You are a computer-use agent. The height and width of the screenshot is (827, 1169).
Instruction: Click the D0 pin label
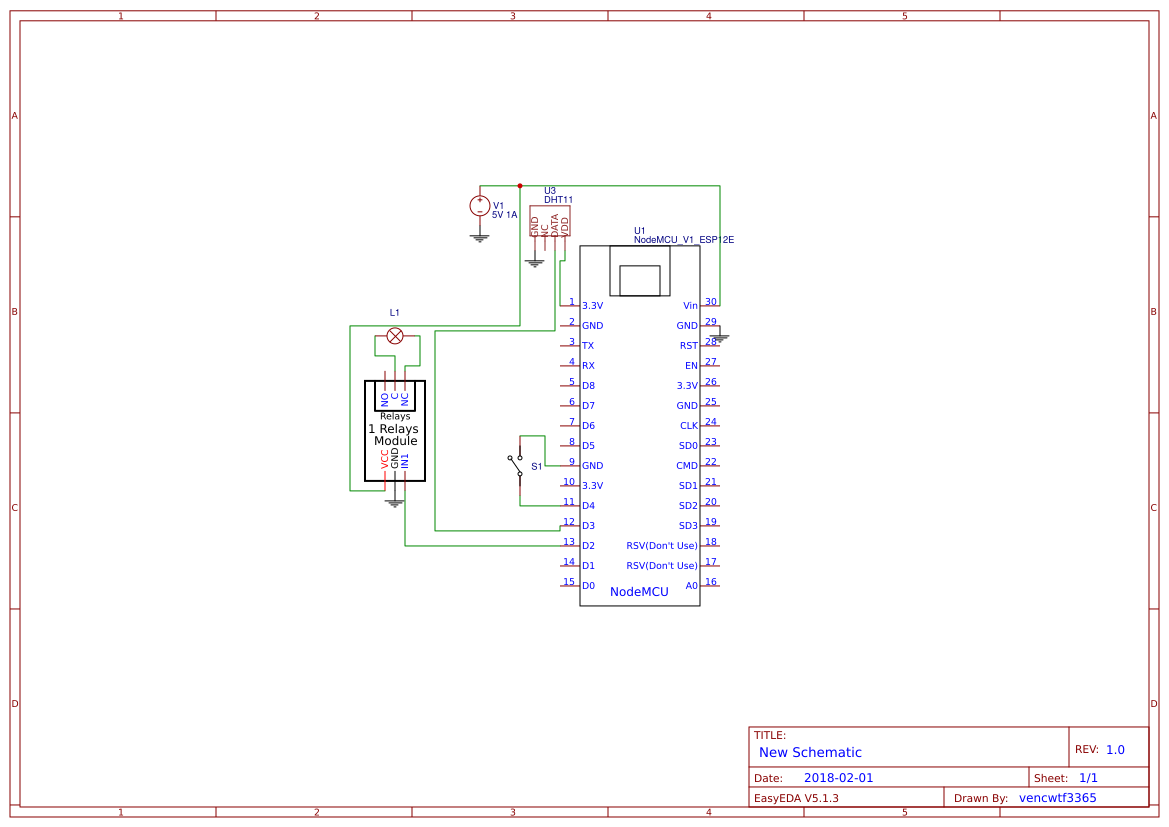tap(588, 586)
